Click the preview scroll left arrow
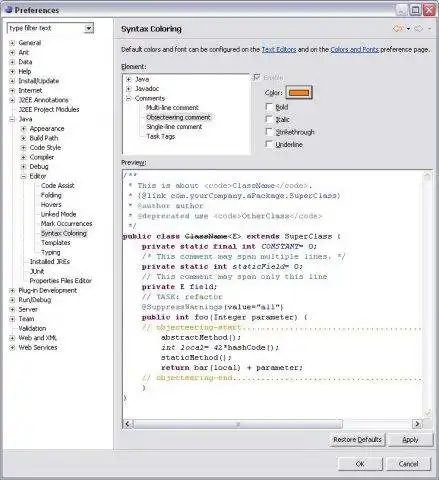 click(127, 424)
